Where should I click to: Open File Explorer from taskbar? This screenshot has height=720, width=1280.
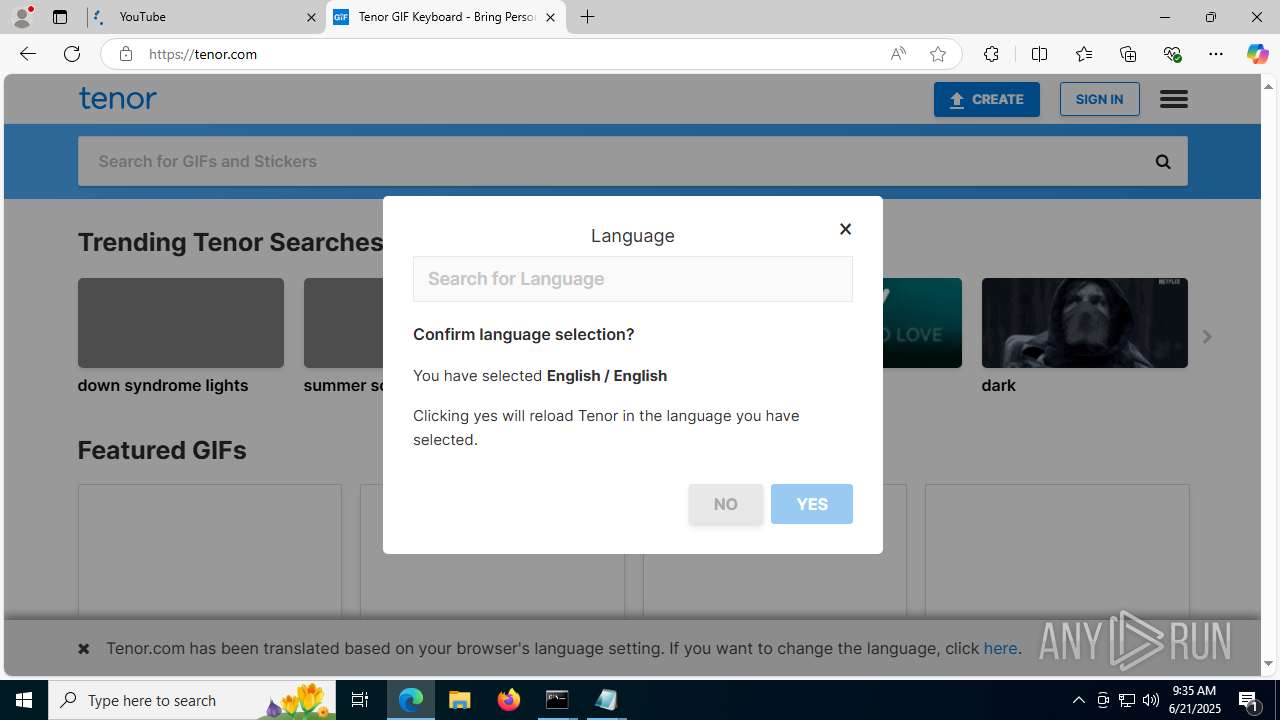[x=460, y=700]
